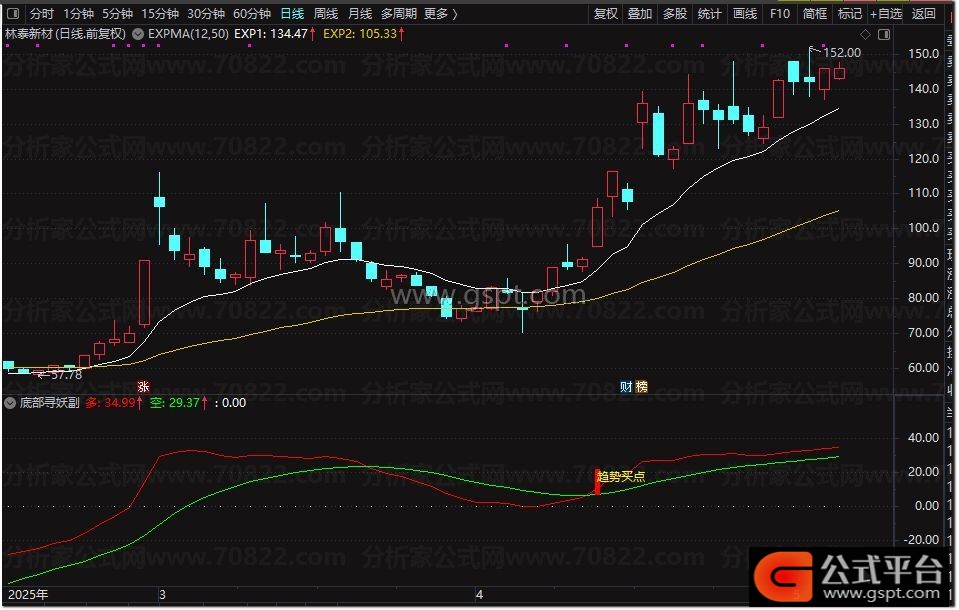959x610 pixels.
Task: Click the small panel icon at top-left corner
Action: 12,14
